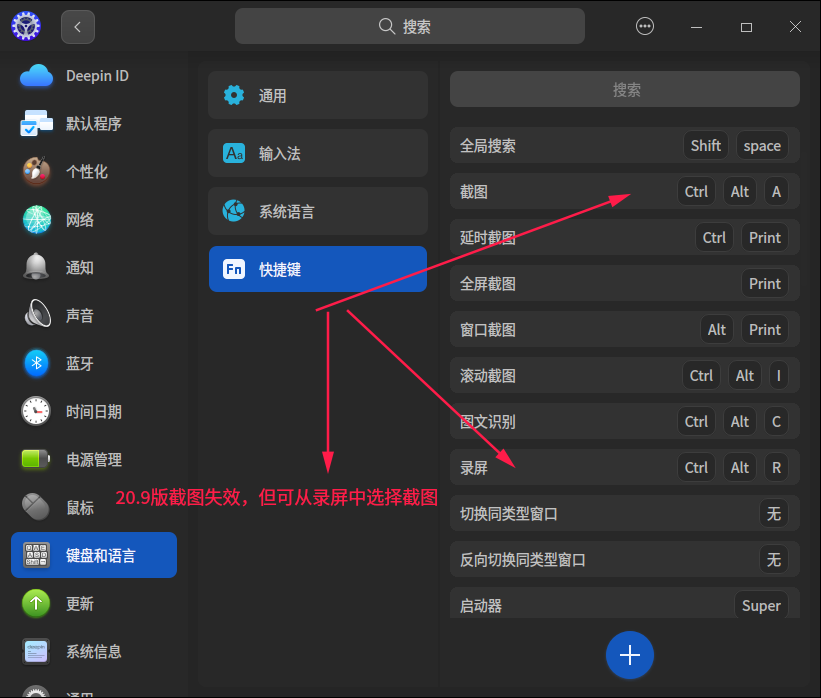Click 无 value of 切换同类型窗口 shortcut
The image size is (821, 698).
coord(773,514)
